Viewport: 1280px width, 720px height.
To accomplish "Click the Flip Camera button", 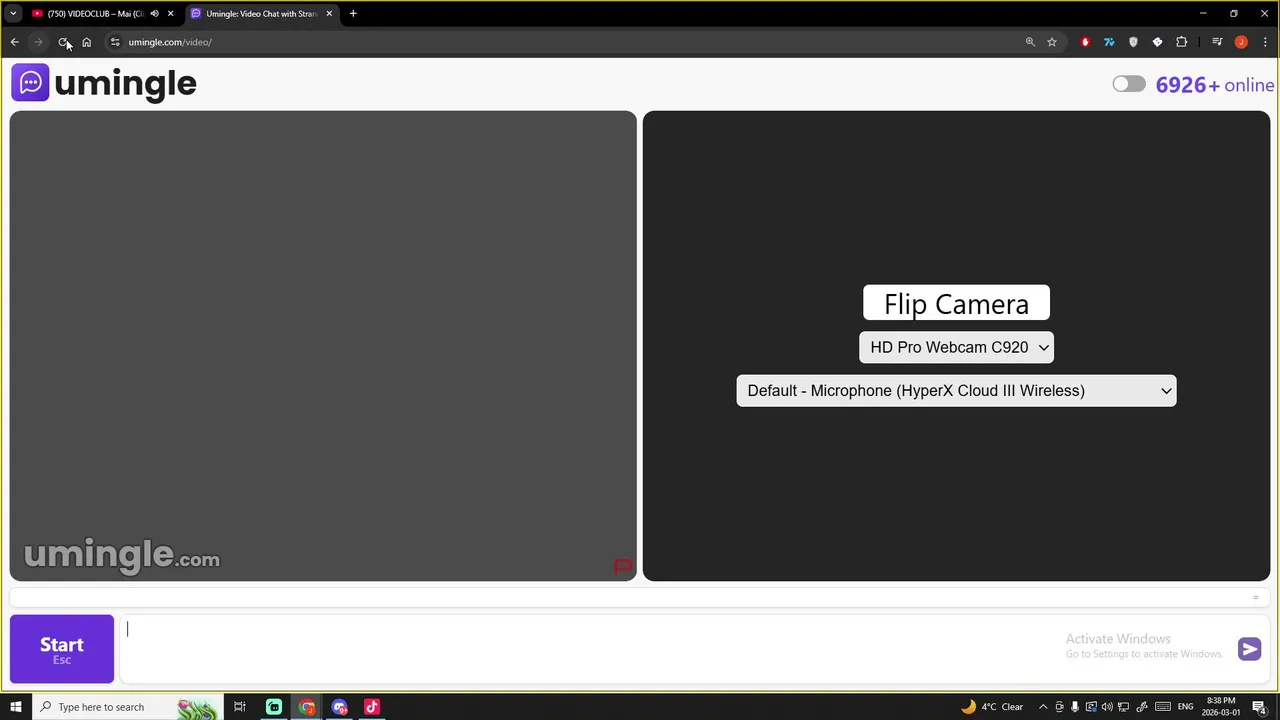I will point(956,304).
